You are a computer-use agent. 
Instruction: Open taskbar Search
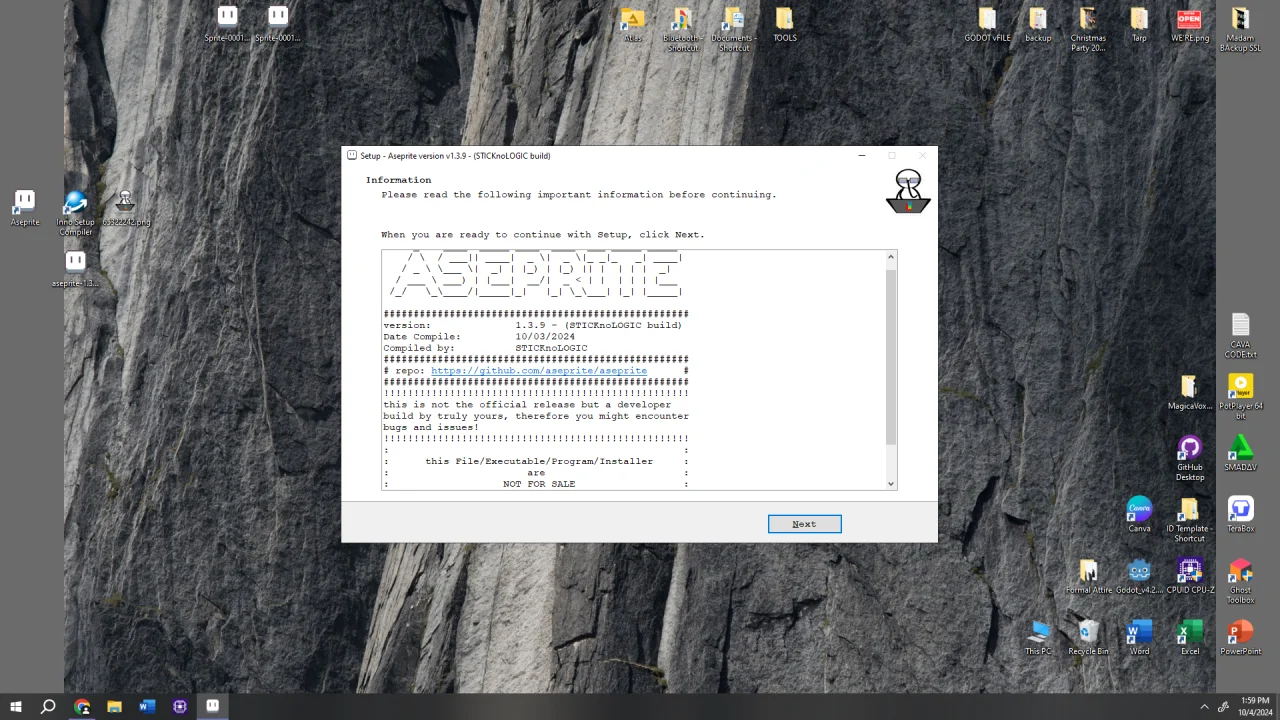click(48, 706)
